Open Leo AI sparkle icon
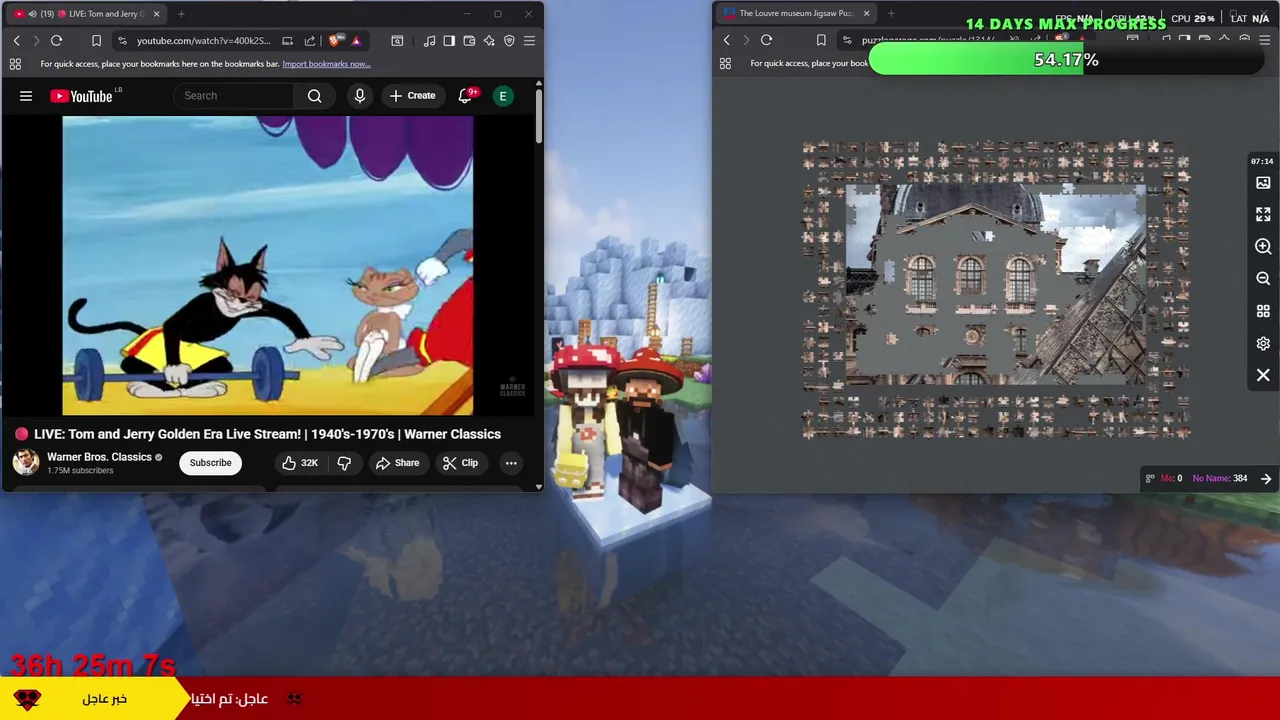Viewport: 1280px width, 720px height. point(489,41)
